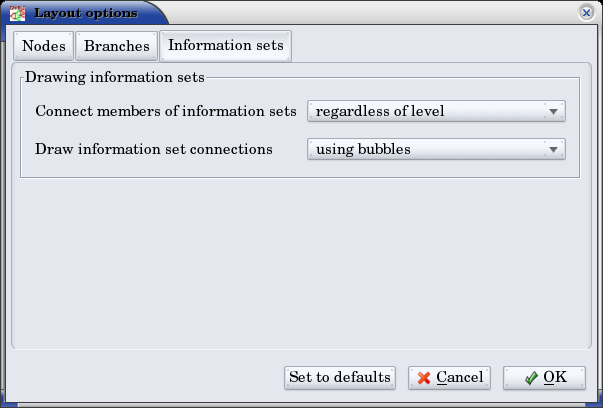Screen dimensions: 603x408
Task: Click the Gambit icon in the title bar
Action: point(17,14)
